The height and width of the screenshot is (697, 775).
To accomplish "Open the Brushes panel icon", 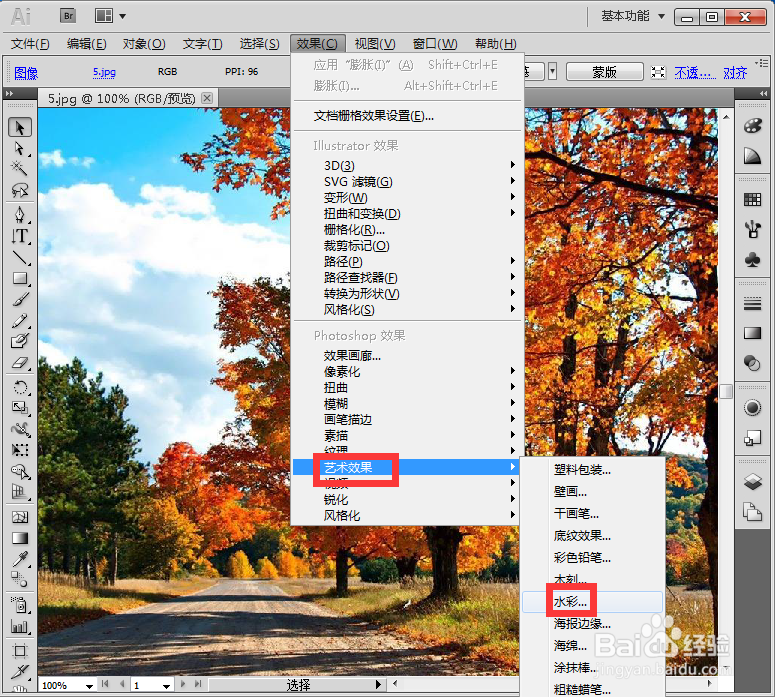I will 752,229.
